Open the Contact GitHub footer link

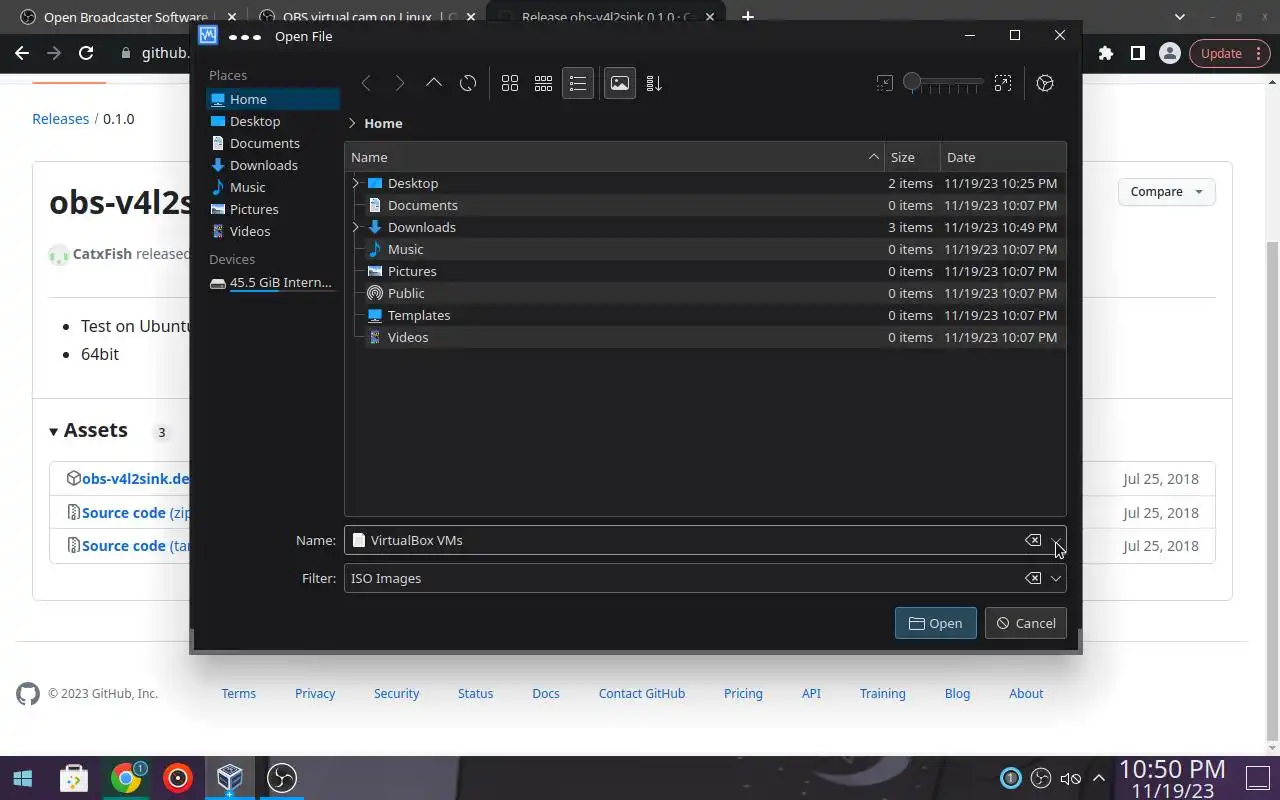(642, 693)
